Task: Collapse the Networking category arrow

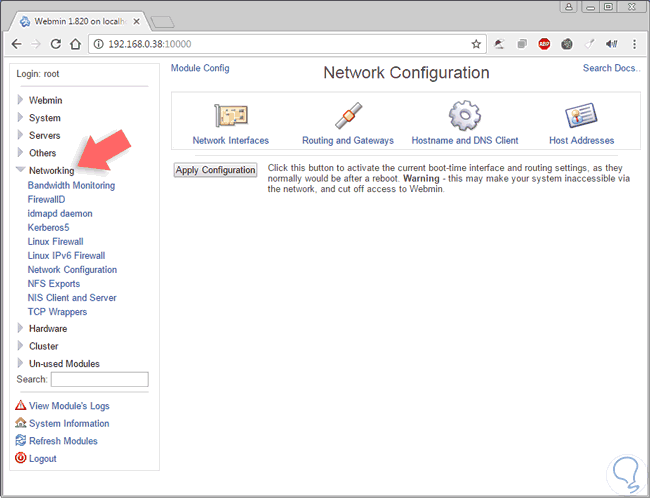Action: (x=20, y=169)
